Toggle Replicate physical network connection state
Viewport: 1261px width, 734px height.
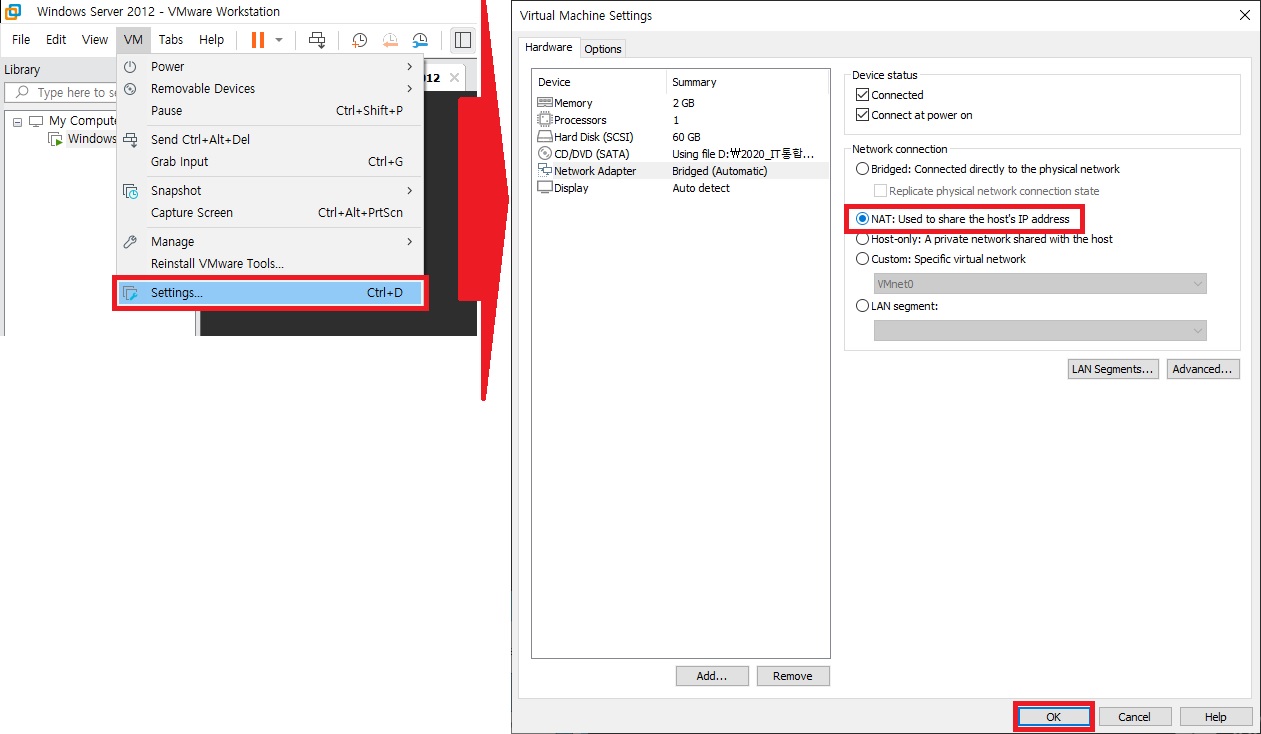point(880,191)
